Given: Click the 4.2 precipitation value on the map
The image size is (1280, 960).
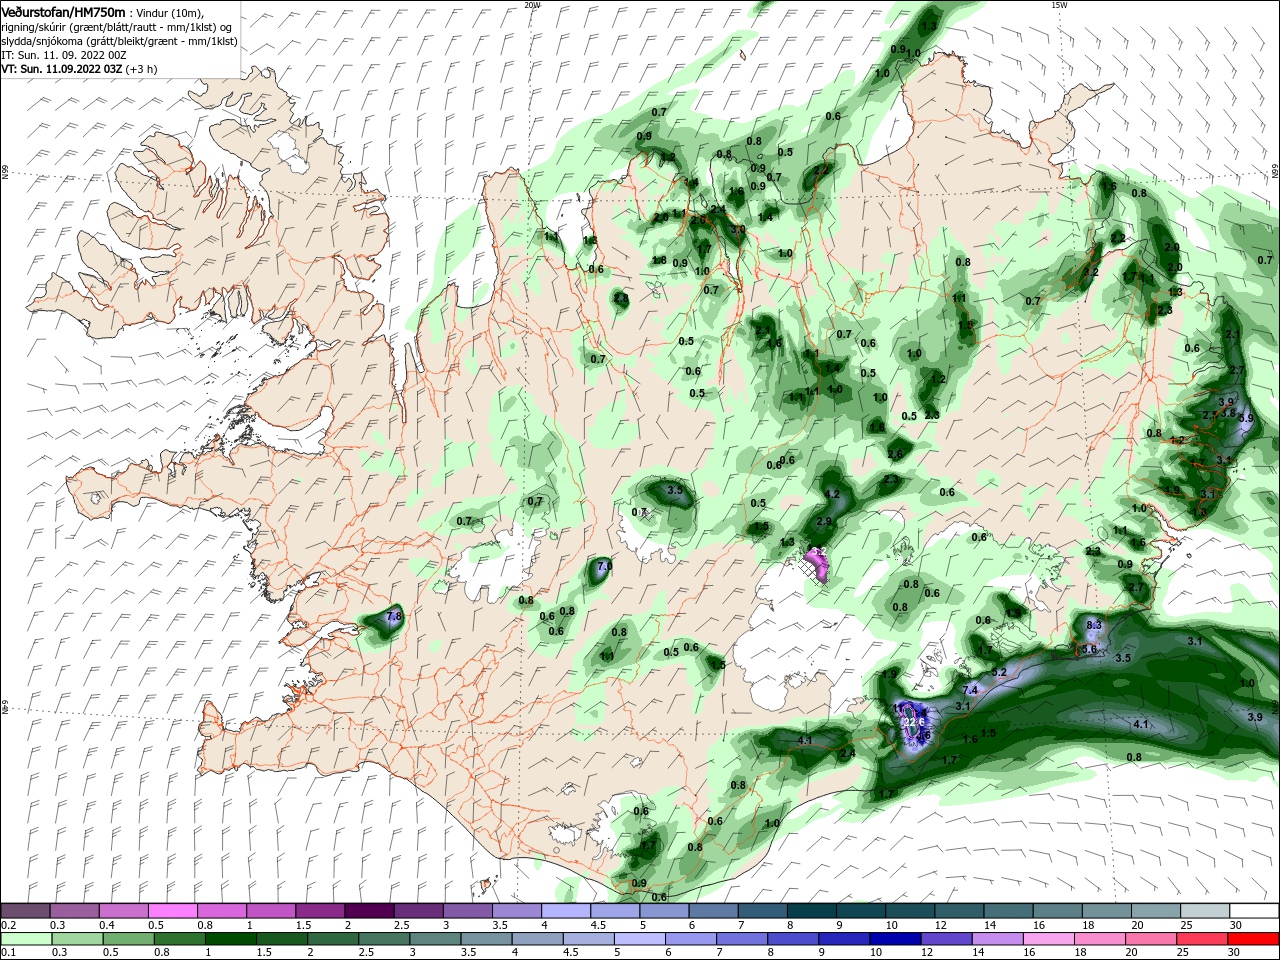Looking at the screenshot, I should [x=831, y=494].
